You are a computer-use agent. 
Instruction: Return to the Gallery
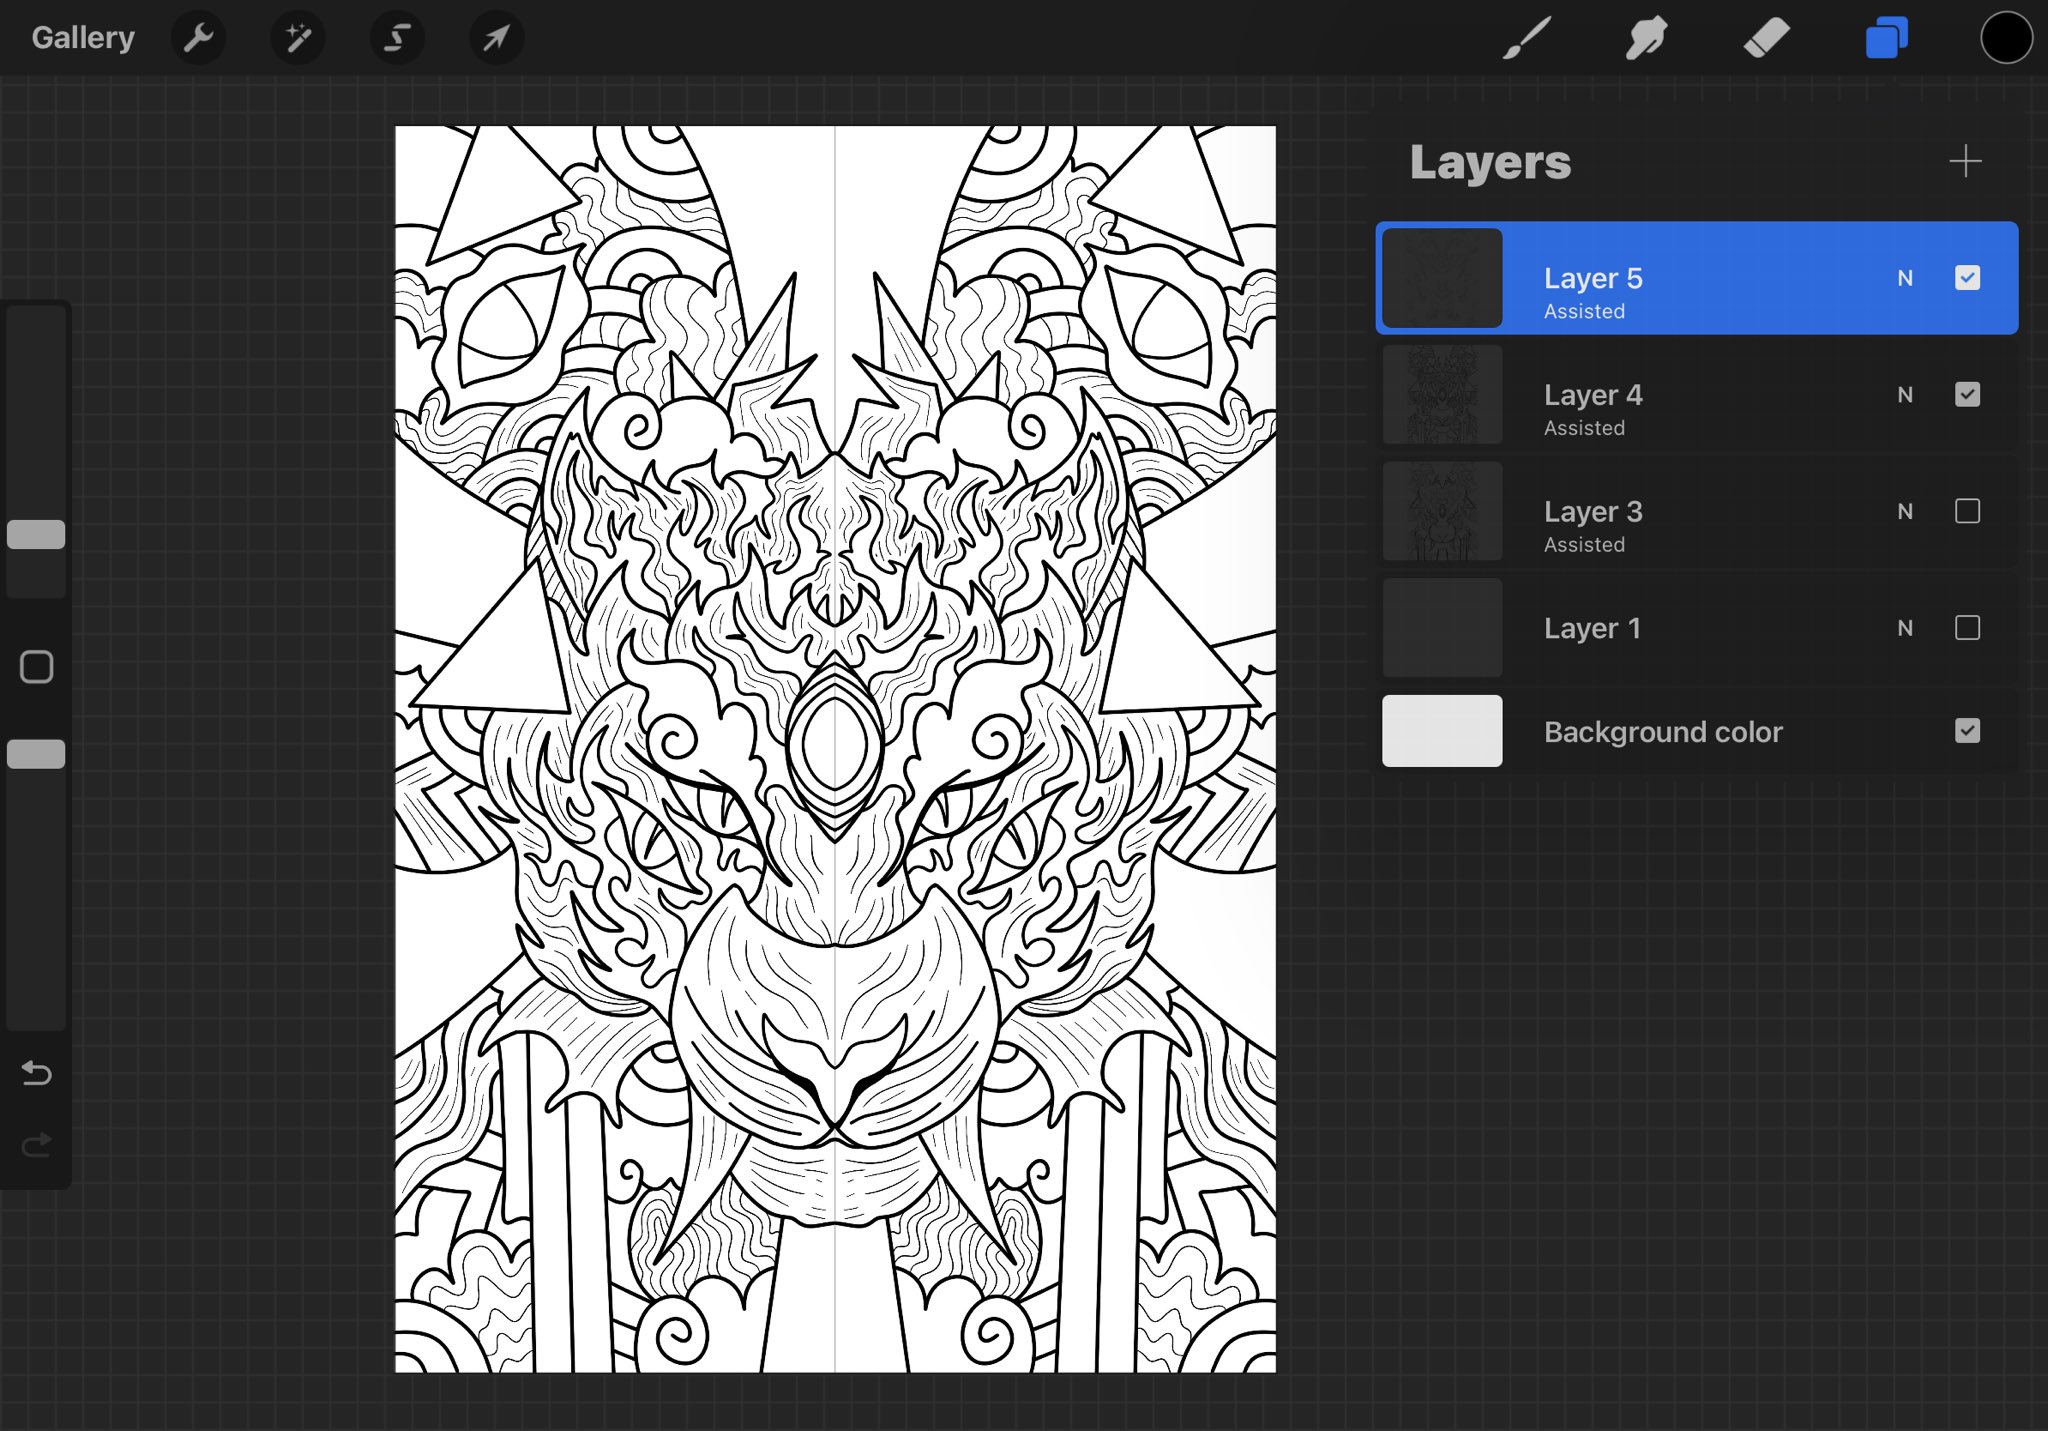[83, 38]
